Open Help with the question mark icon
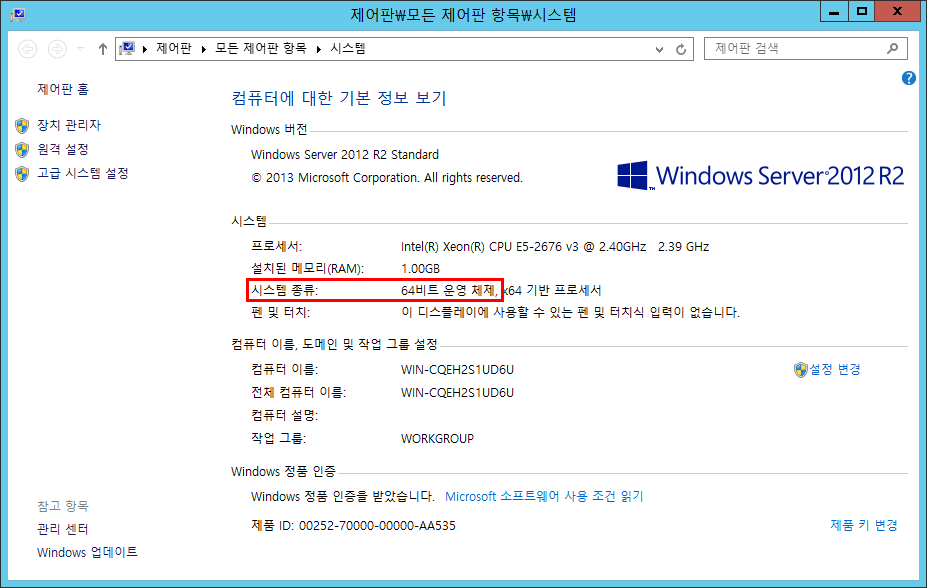Viewport: 927px width, 588px height. pos(909,78)
